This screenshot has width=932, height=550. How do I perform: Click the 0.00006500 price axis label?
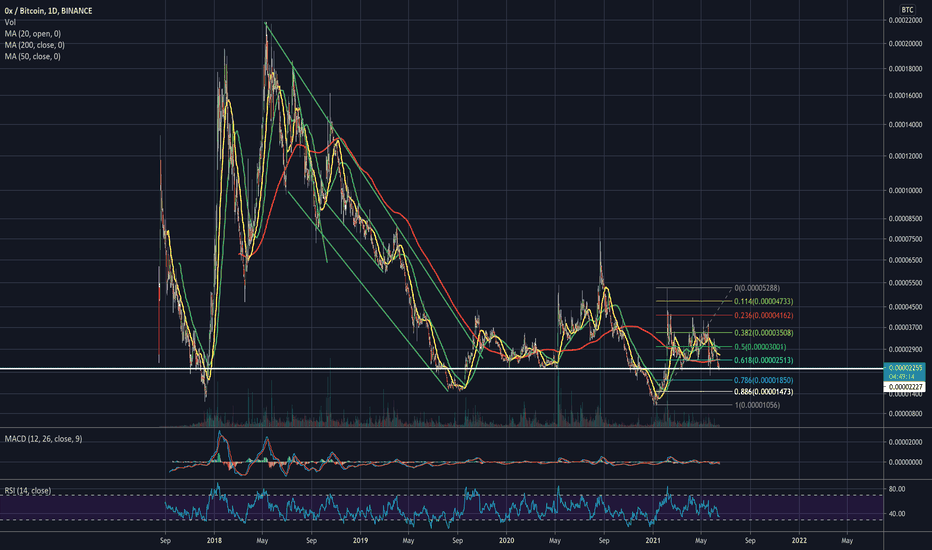(906, 260)
